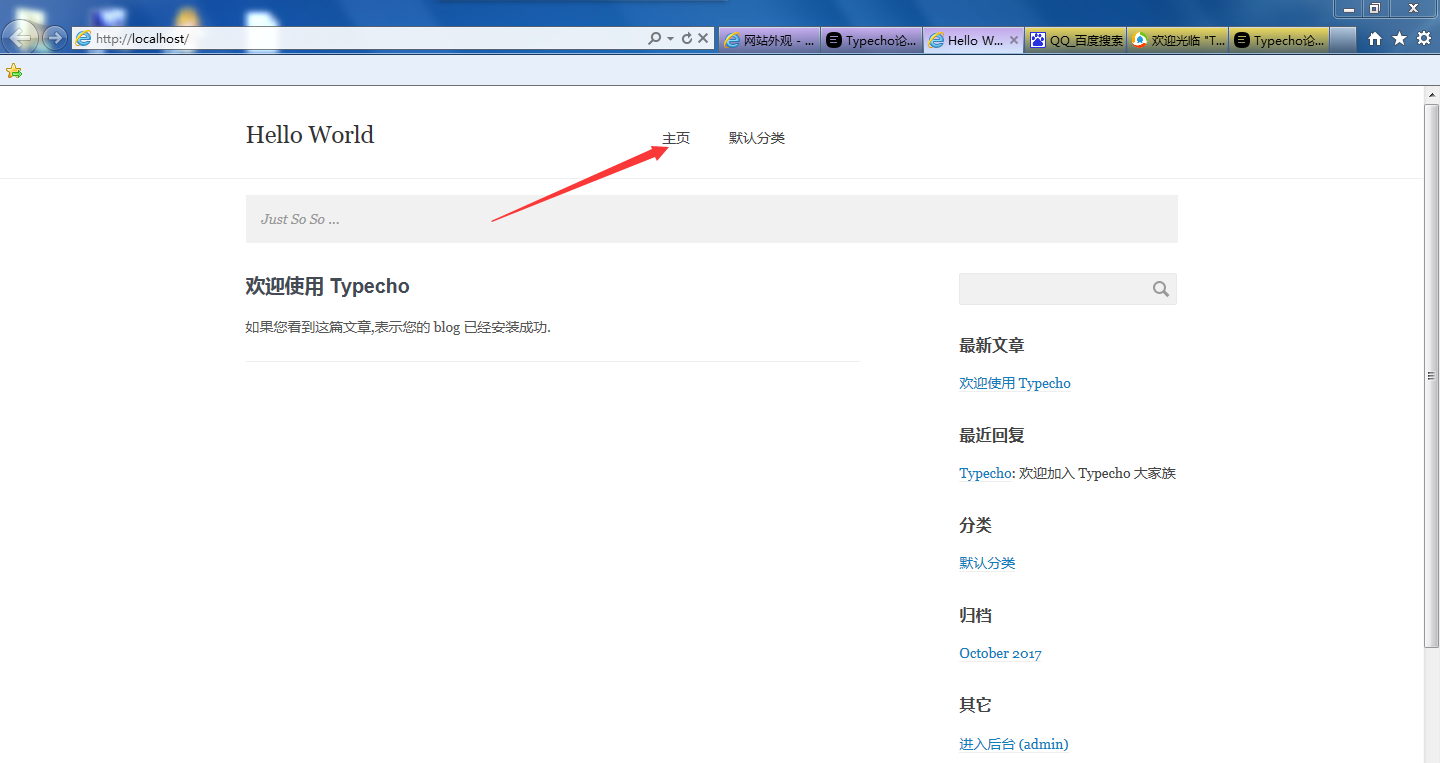Click the Hello World site title
Screen dimensions: 1440x763
tap(310, 135)
